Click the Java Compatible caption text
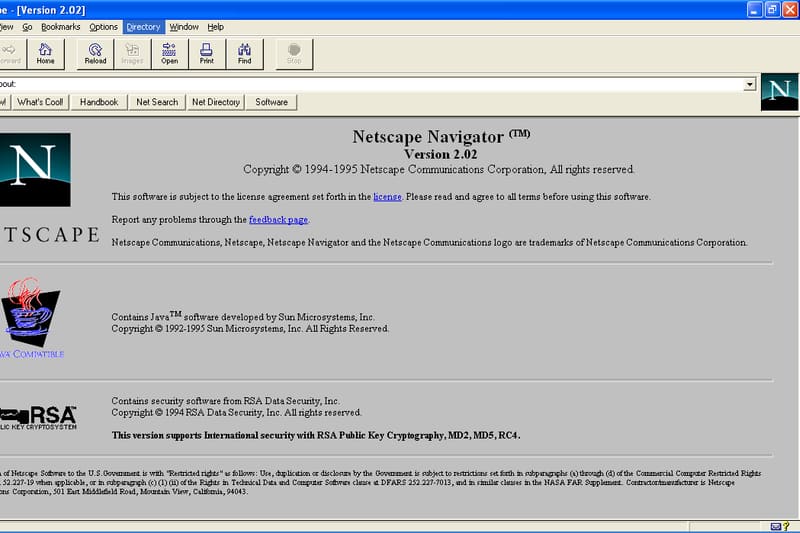The image size is (800, 533). click(32, 354)
